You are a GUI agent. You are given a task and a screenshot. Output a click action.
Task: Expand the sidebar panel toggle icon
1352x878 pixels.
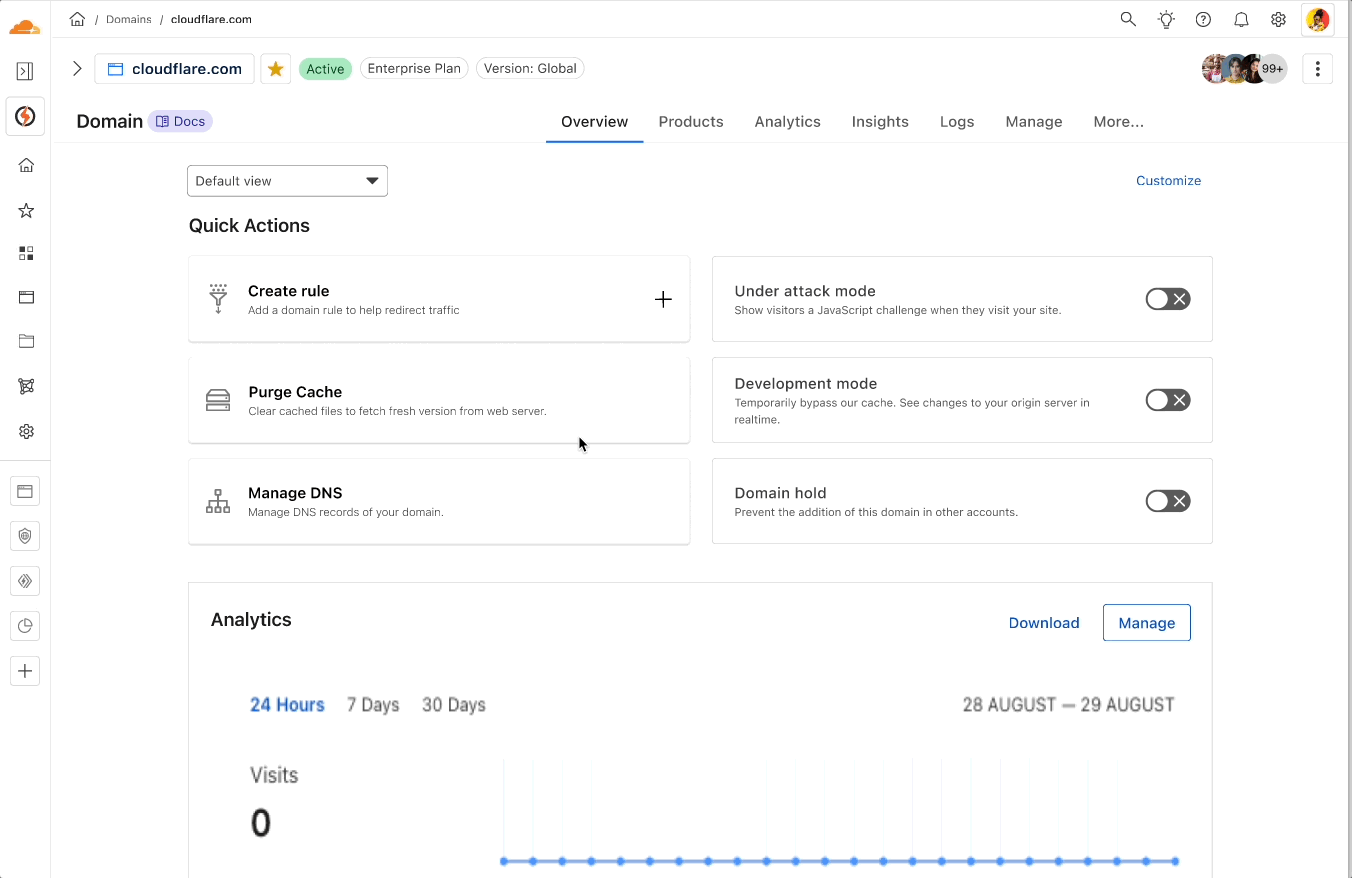(26, 71)
